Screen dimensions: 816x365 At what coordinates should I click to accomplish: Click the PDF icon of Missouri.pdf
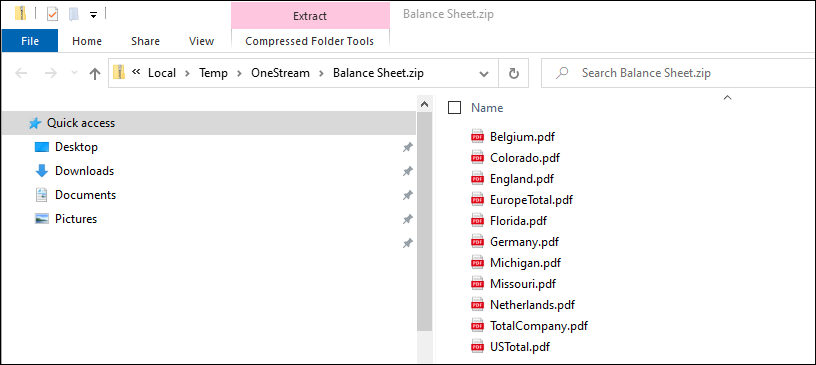coord(477,284)
